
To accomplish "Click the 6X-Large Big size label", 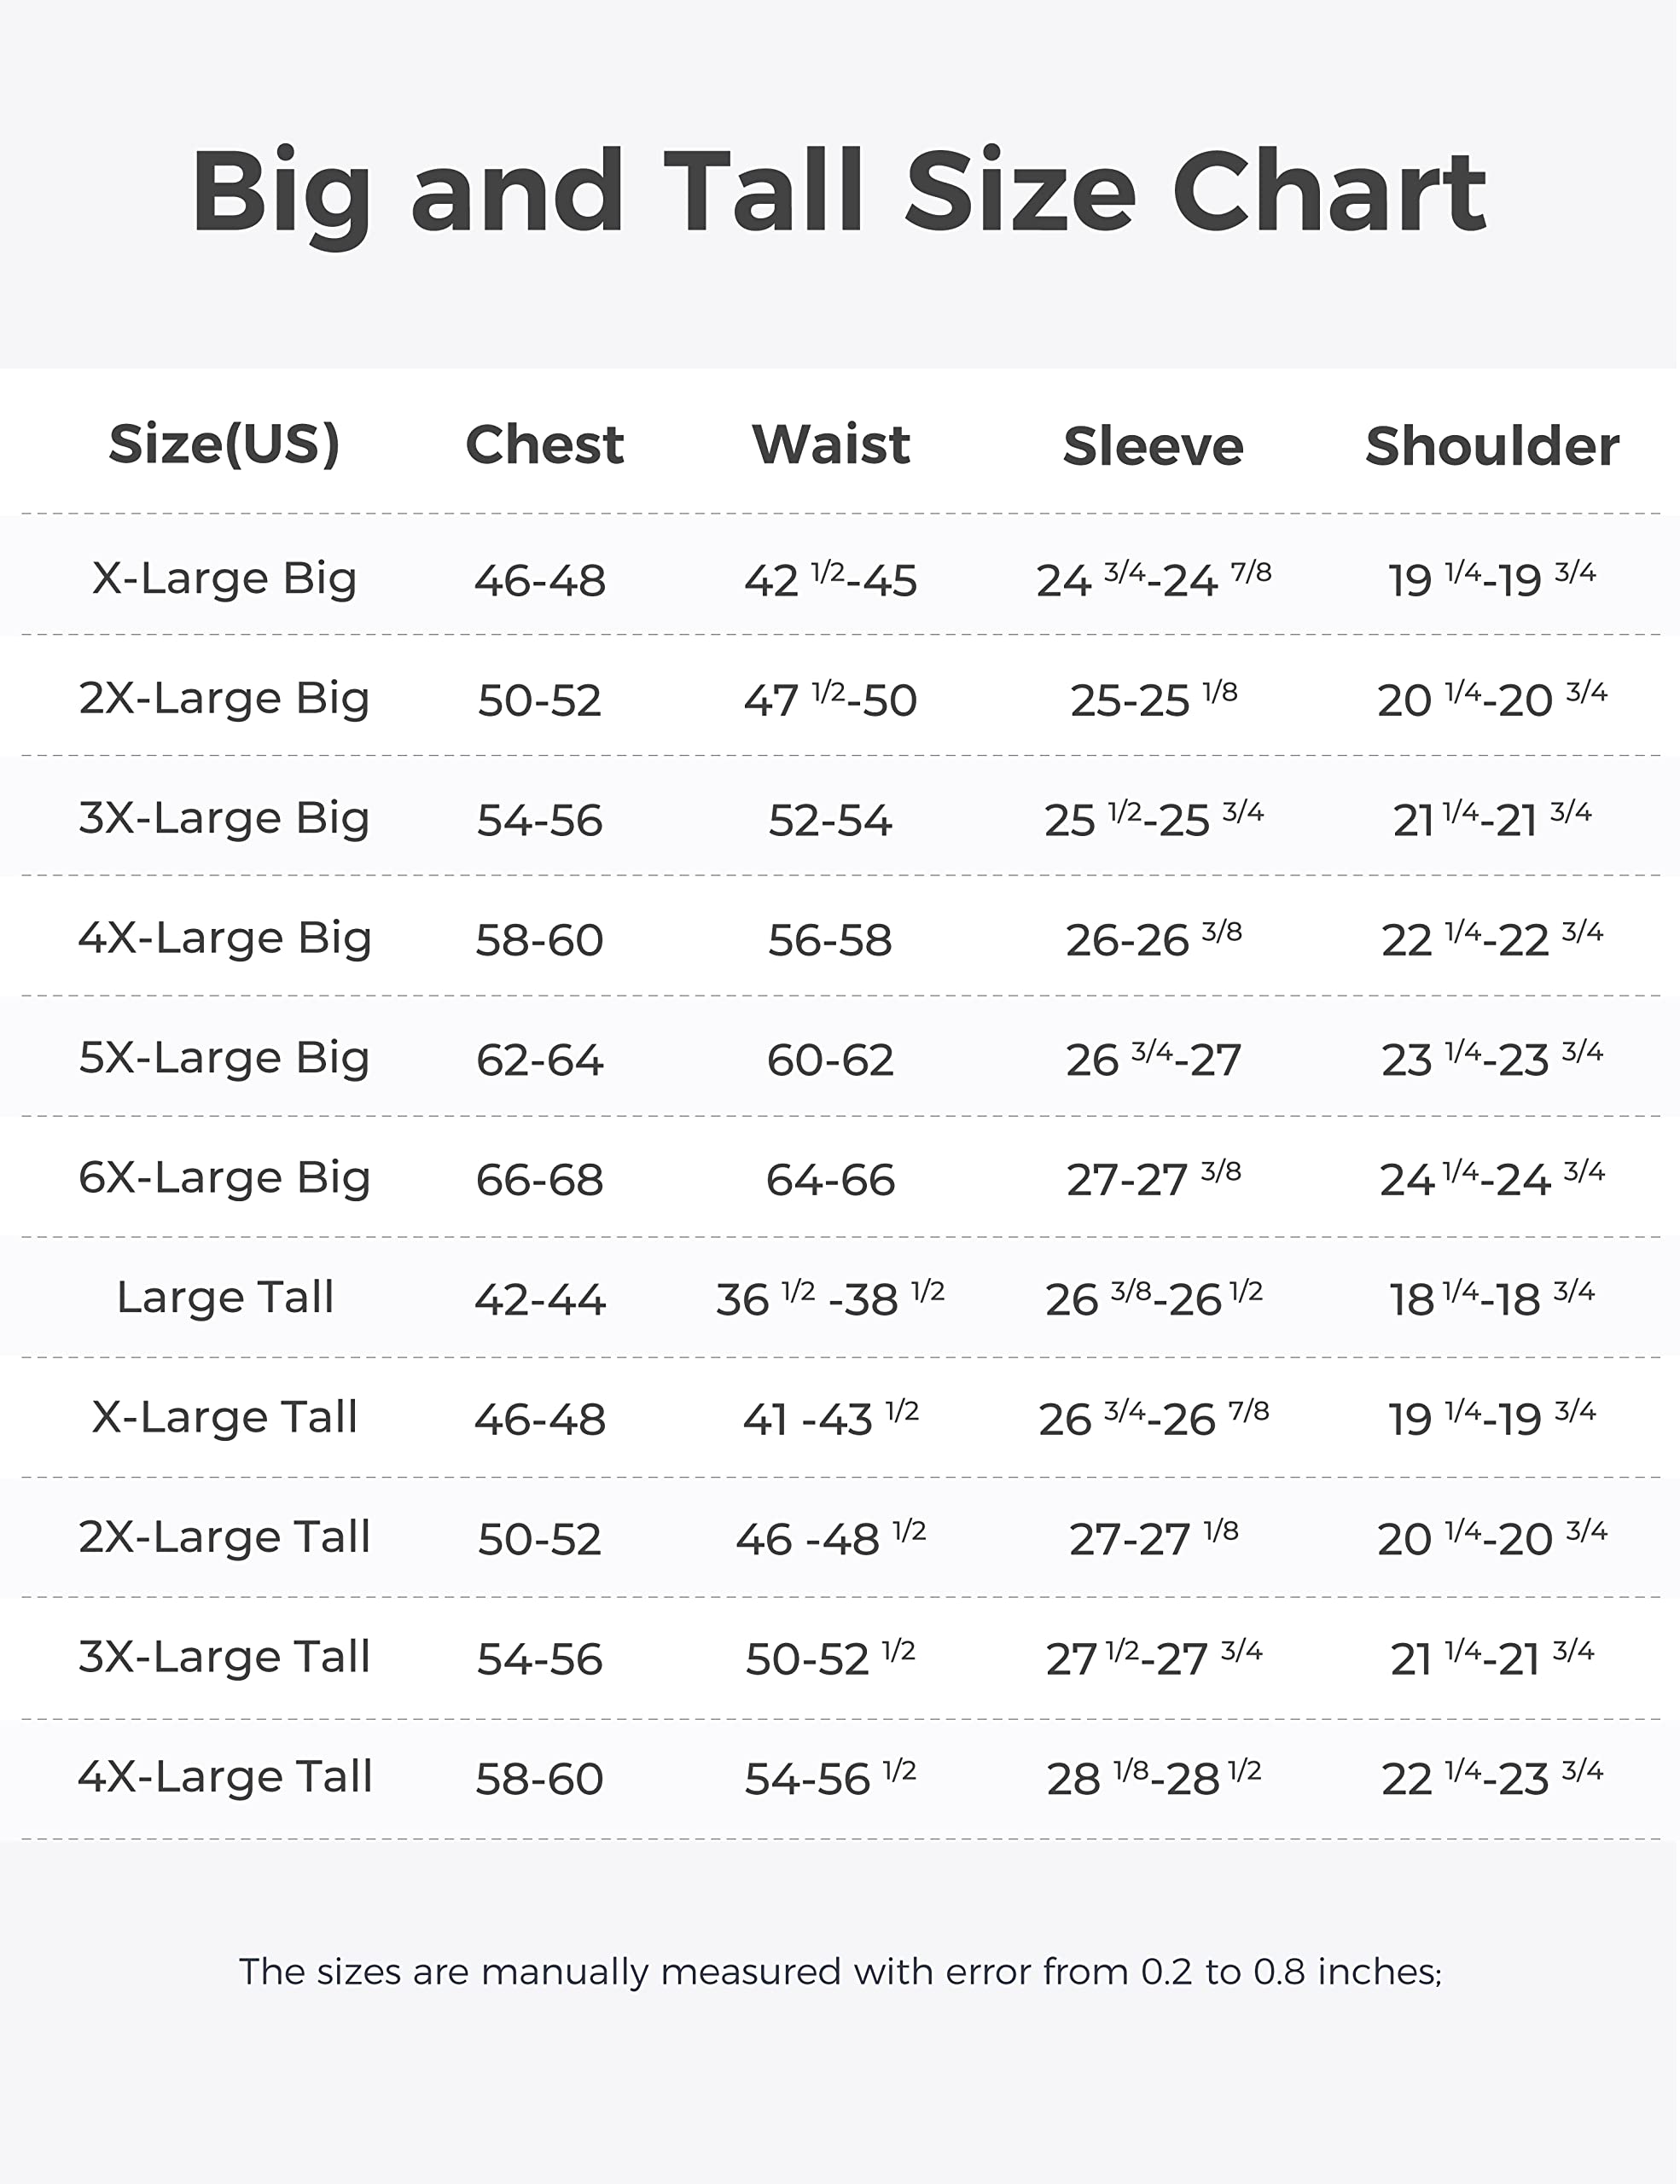I will click(x=224, y=1178).
